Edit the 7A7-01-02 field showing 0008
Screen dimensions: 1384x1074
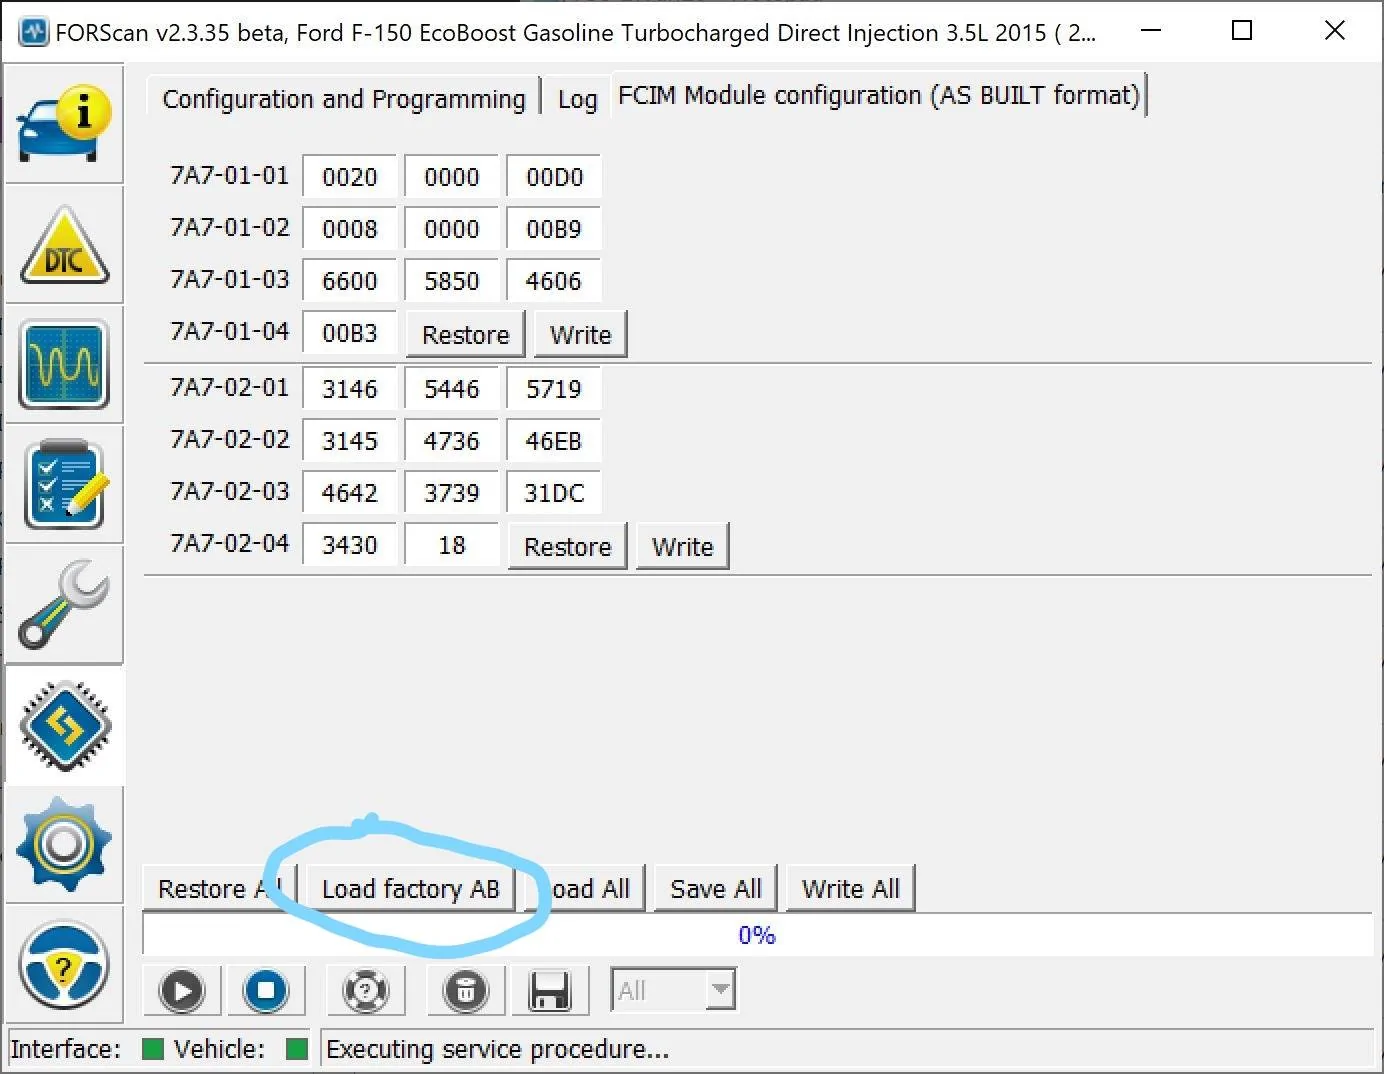(x=350, y=229)
